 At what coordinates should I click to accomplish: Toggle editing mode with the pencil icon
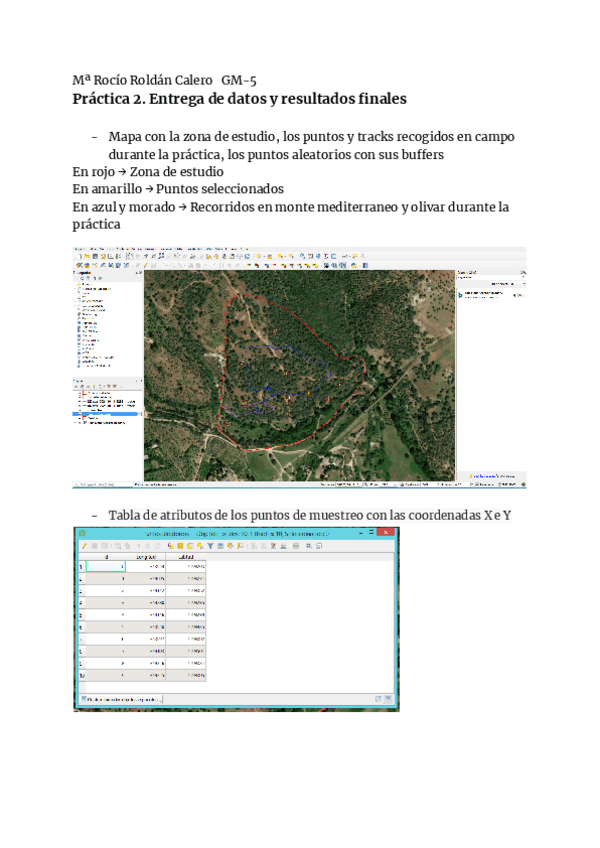[86, 546]
